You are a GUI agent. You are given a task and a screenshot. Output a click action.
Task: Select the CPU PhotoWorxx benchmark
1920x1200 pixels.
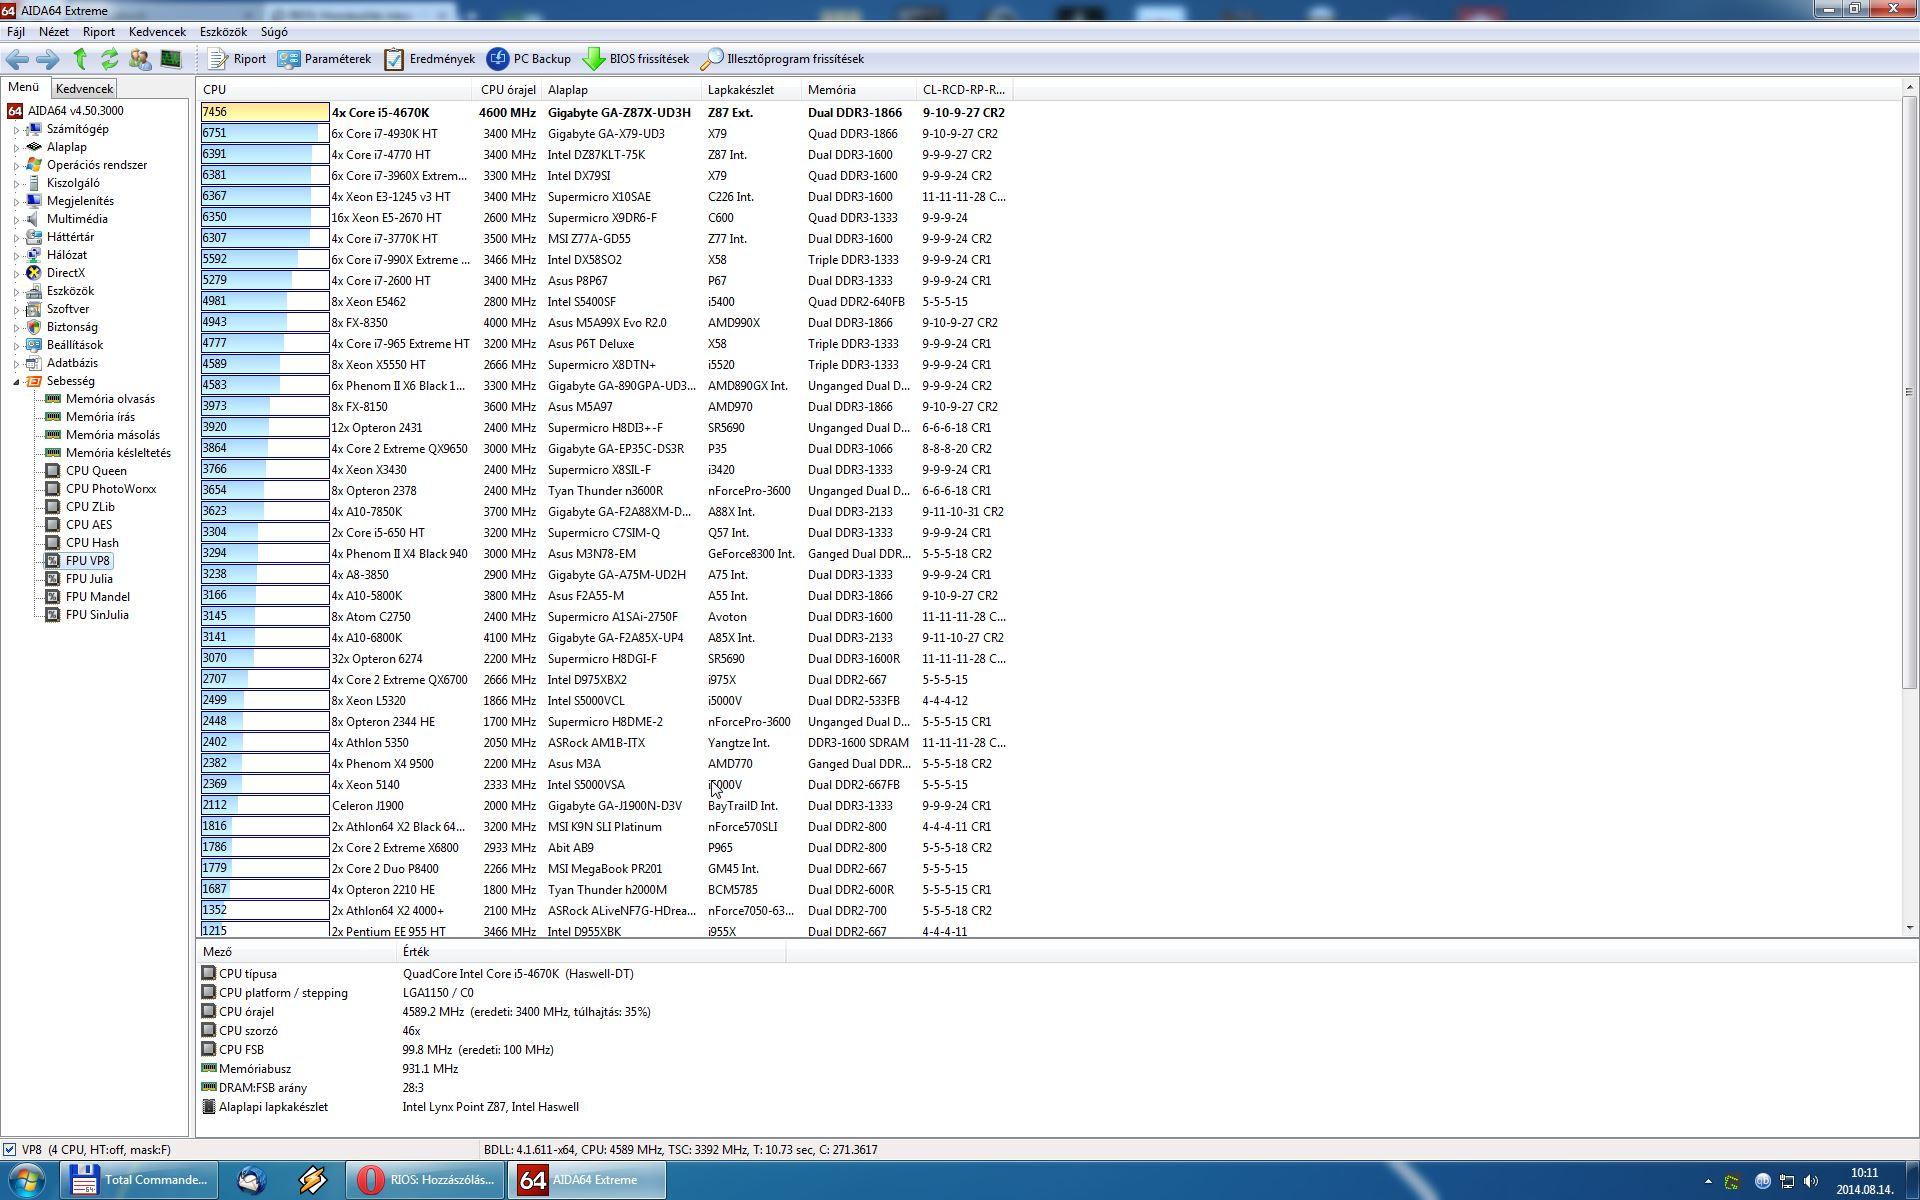pos(111,489)
